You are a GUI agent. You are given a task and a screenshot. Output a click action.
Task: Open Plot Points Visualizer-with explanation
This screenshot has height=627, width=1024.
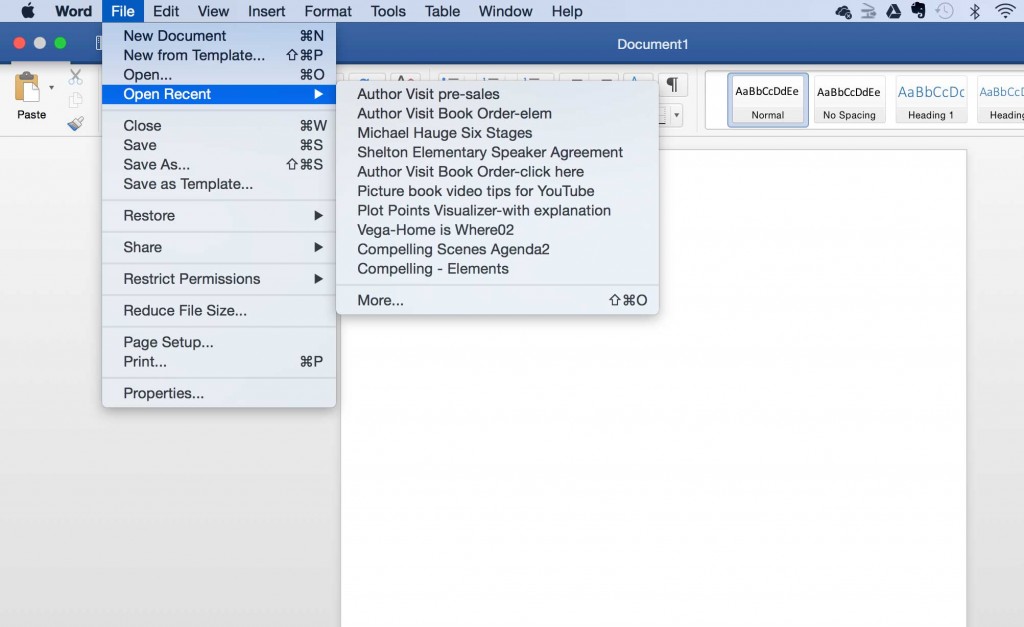[x=497, y=210]
